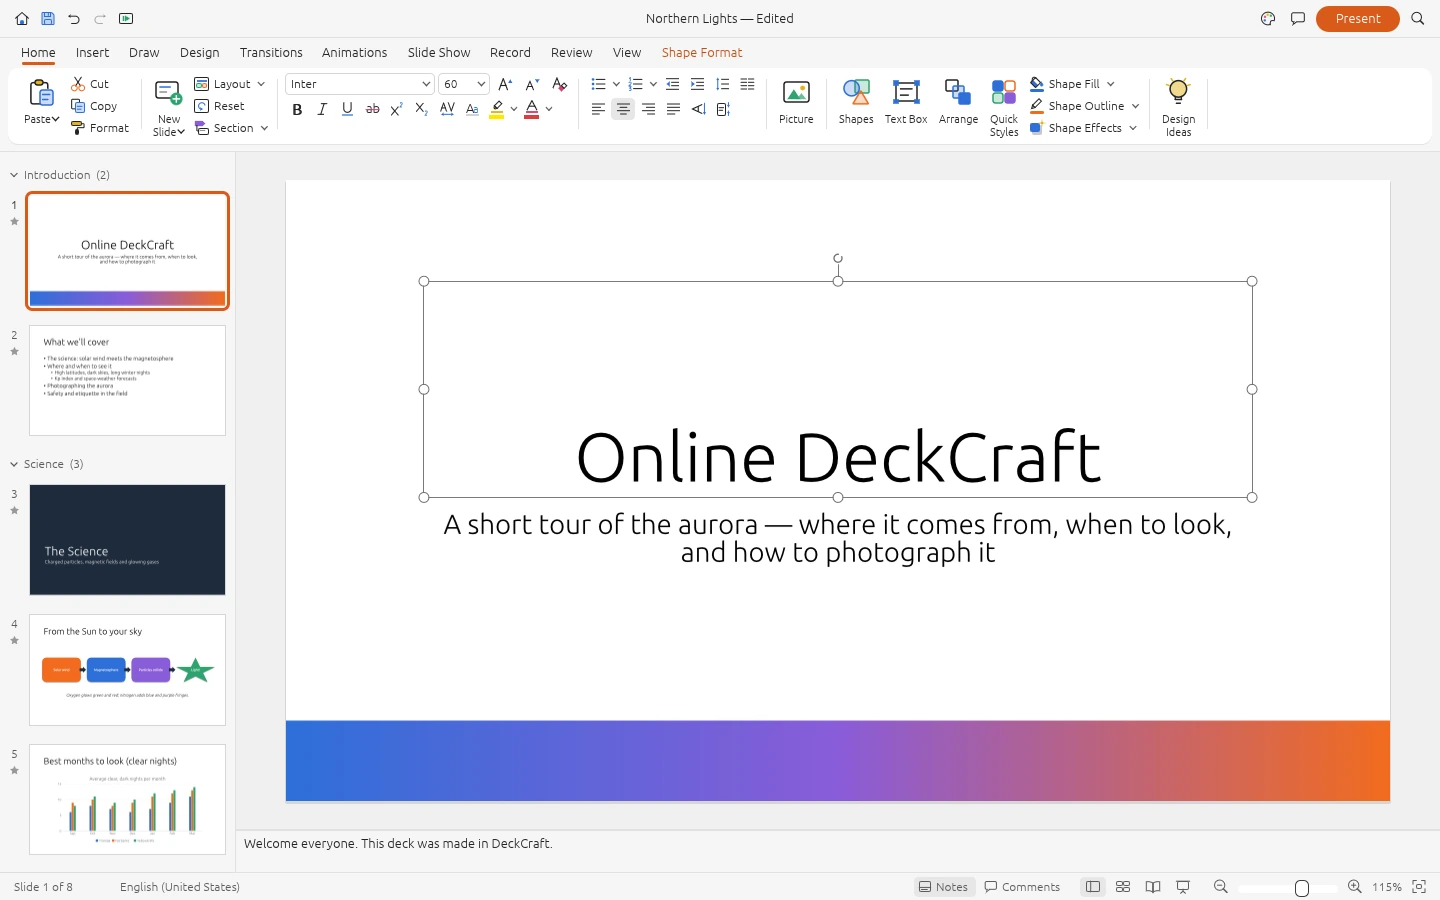This screenshot has width=1440, height=900.
Task: Decrease the list indent level
Action: pos(672,84)
